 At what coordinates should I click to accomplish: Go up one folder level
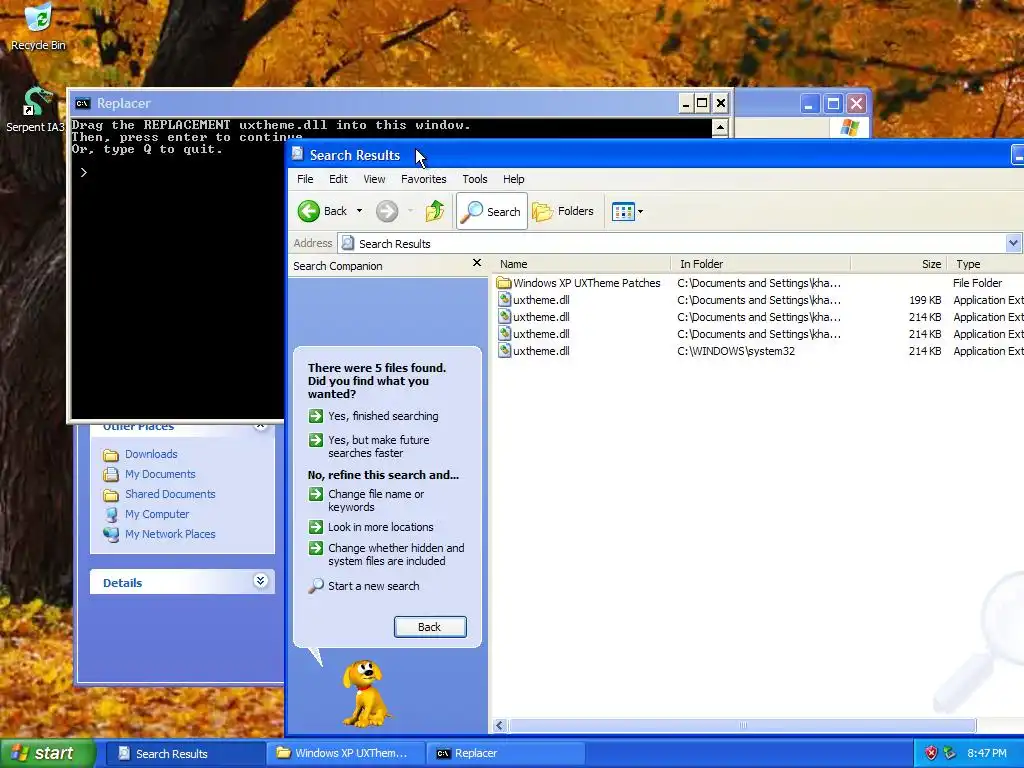pyautogui.click(x=435, y=211)
